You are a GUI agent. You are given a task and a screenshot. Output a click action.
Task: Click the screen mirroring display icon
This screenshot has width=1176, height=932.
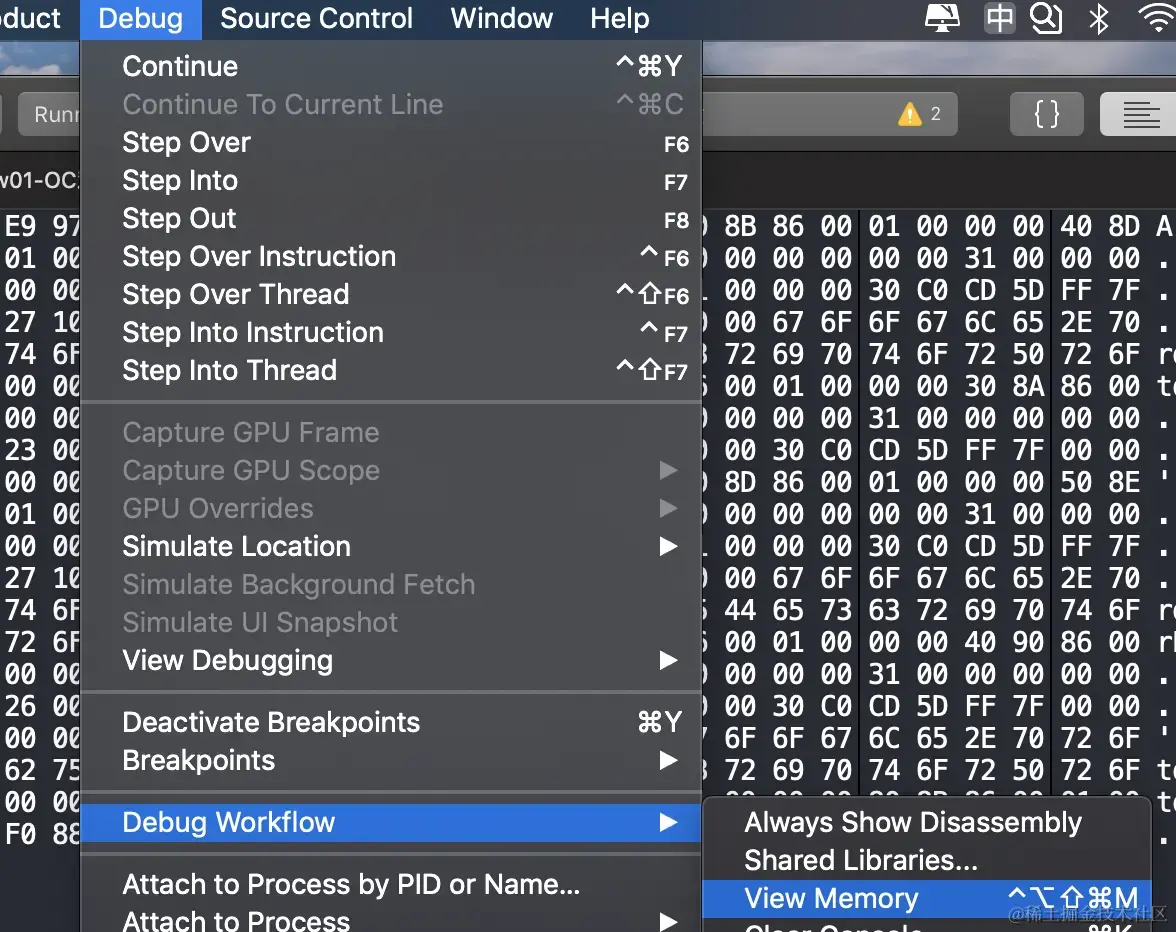pos(941,18)
